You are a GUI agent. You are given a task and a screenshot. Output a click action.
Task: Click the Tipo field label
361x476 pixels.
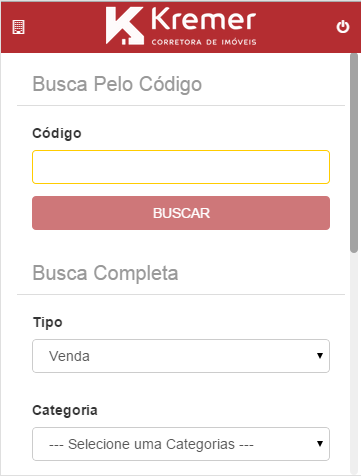pos(48,323)
